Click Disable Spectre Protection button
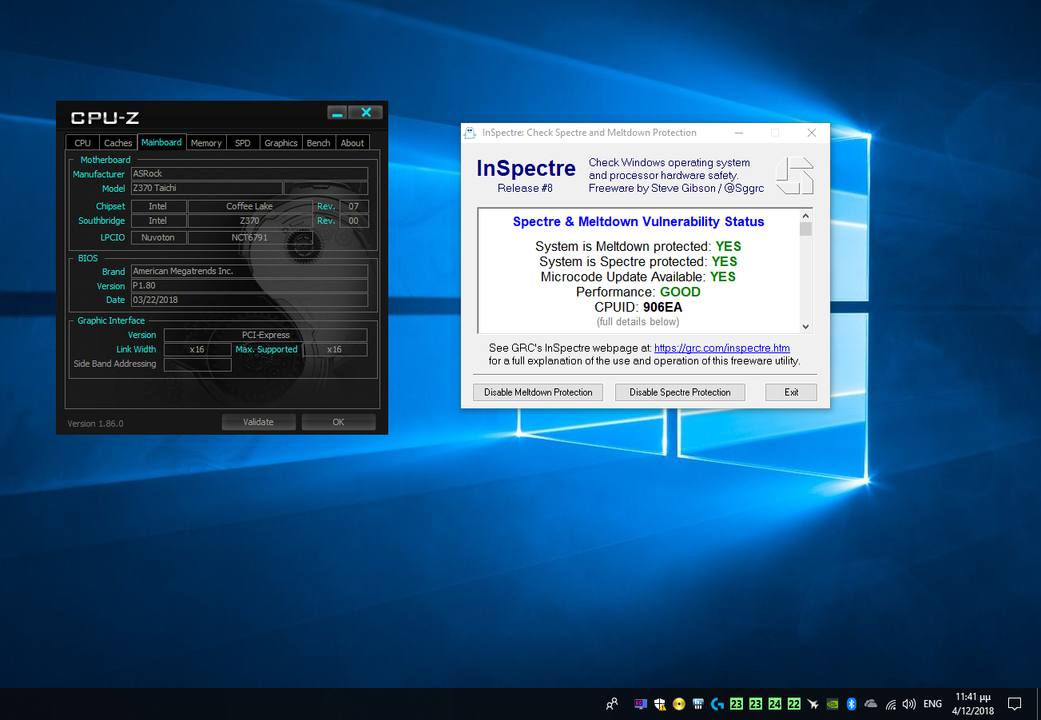 [680, 392]
